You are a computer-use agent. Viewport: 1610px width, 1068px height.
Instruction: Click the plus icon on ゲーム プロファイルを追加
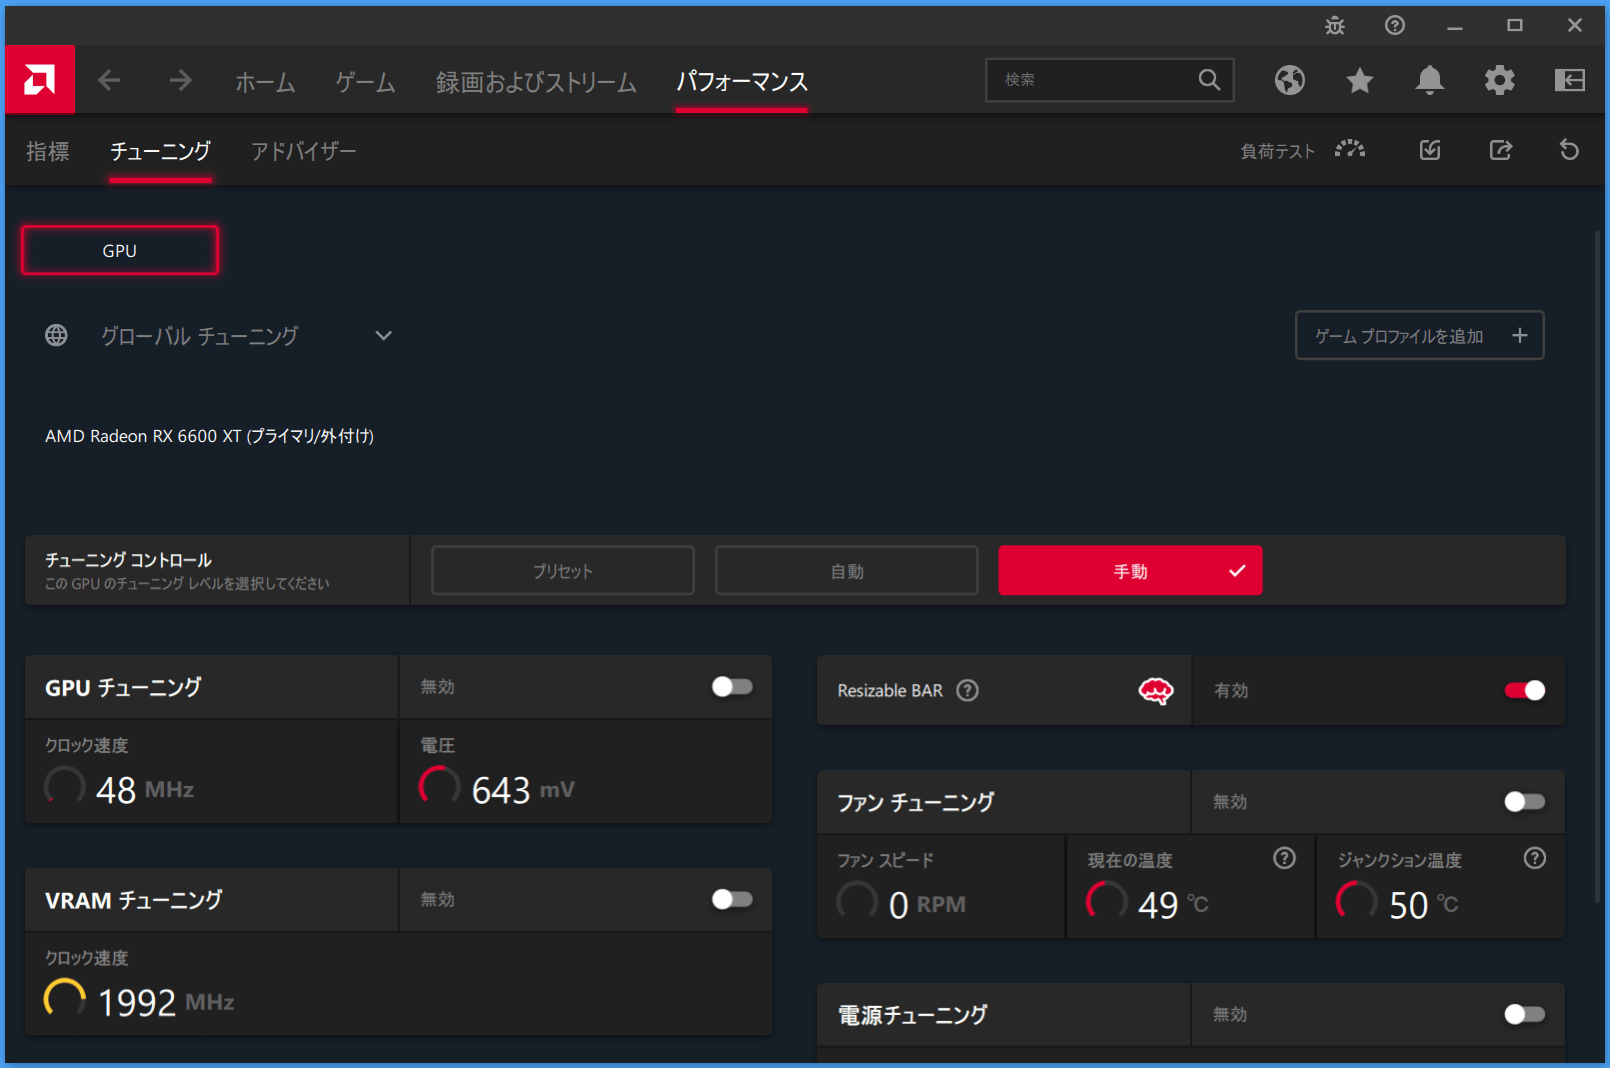[x=1519, y=336]
